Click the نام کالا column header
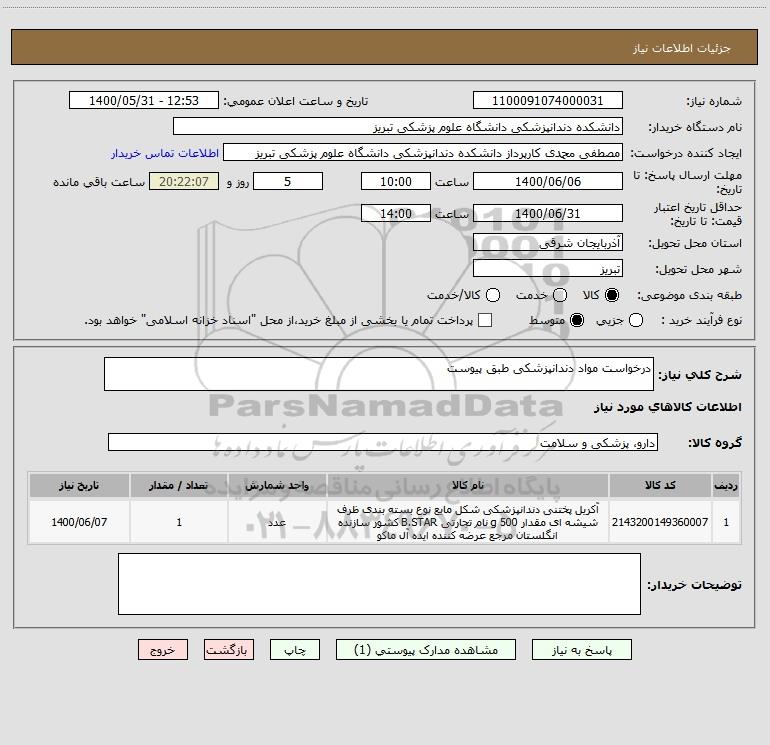The image size is (770, 745). 468,485
